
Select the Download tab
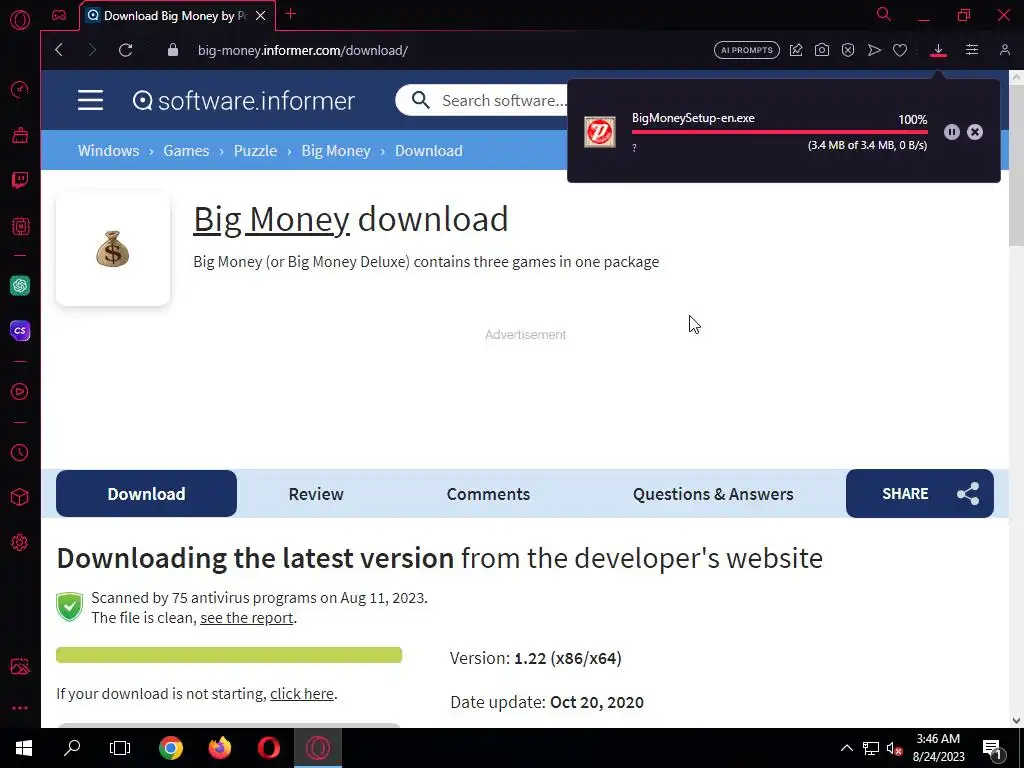(146, 494)
